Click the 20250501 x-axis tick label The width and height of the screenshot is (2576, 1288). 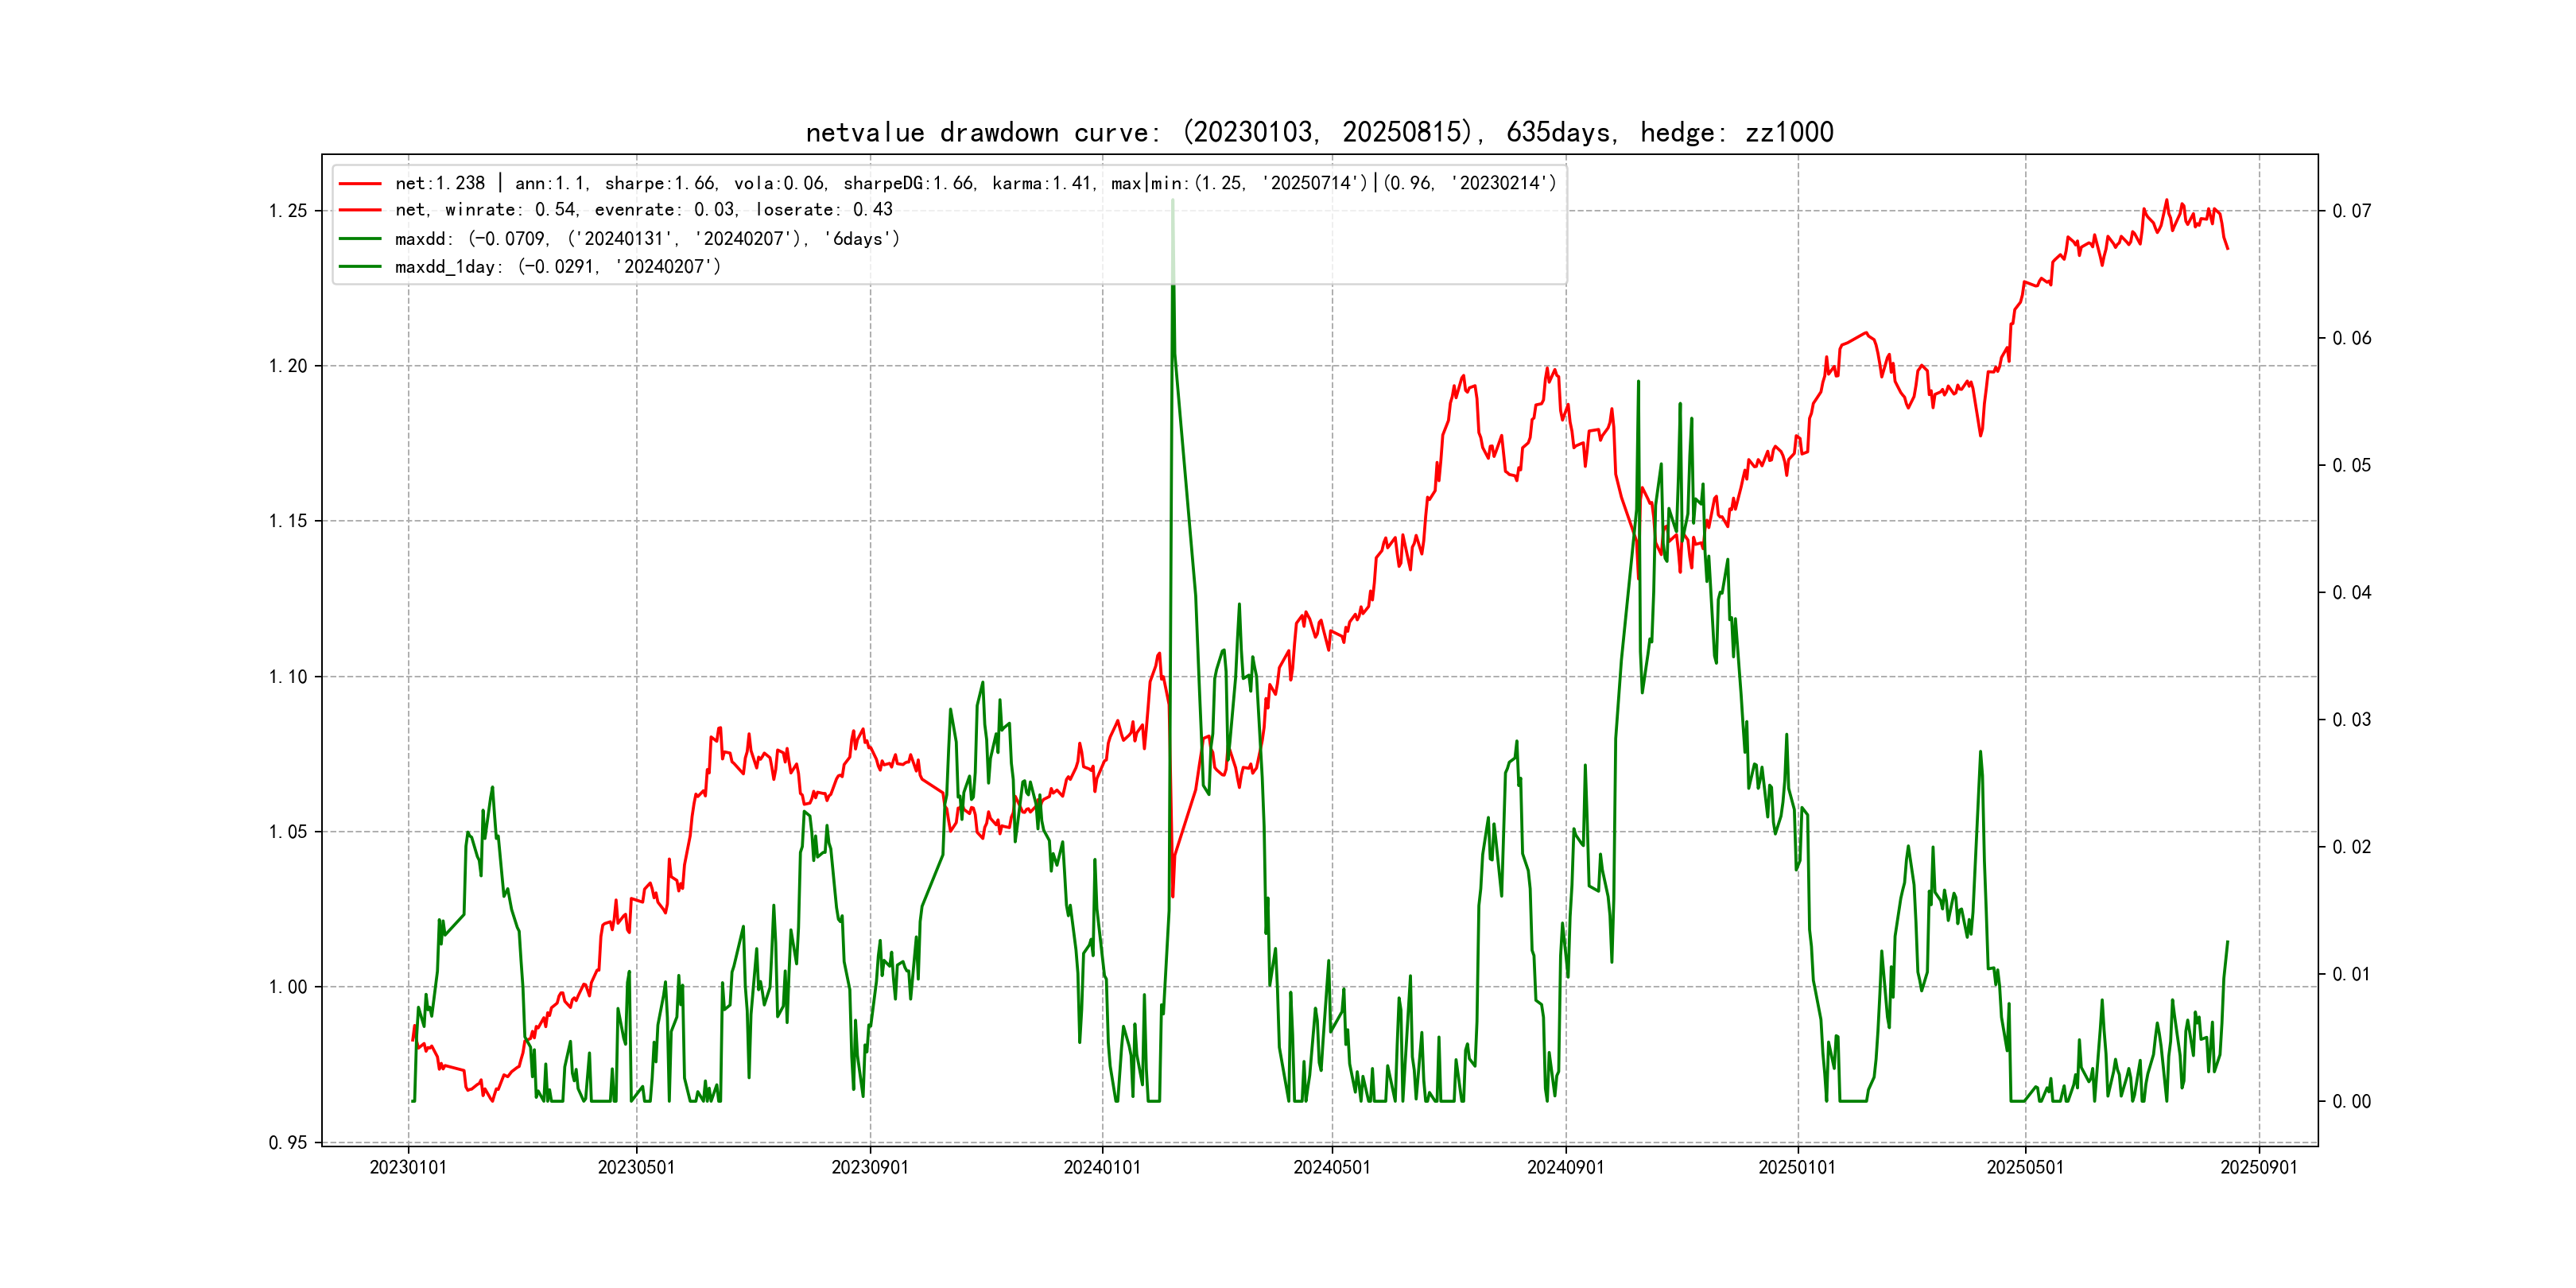point(2025,1167)
